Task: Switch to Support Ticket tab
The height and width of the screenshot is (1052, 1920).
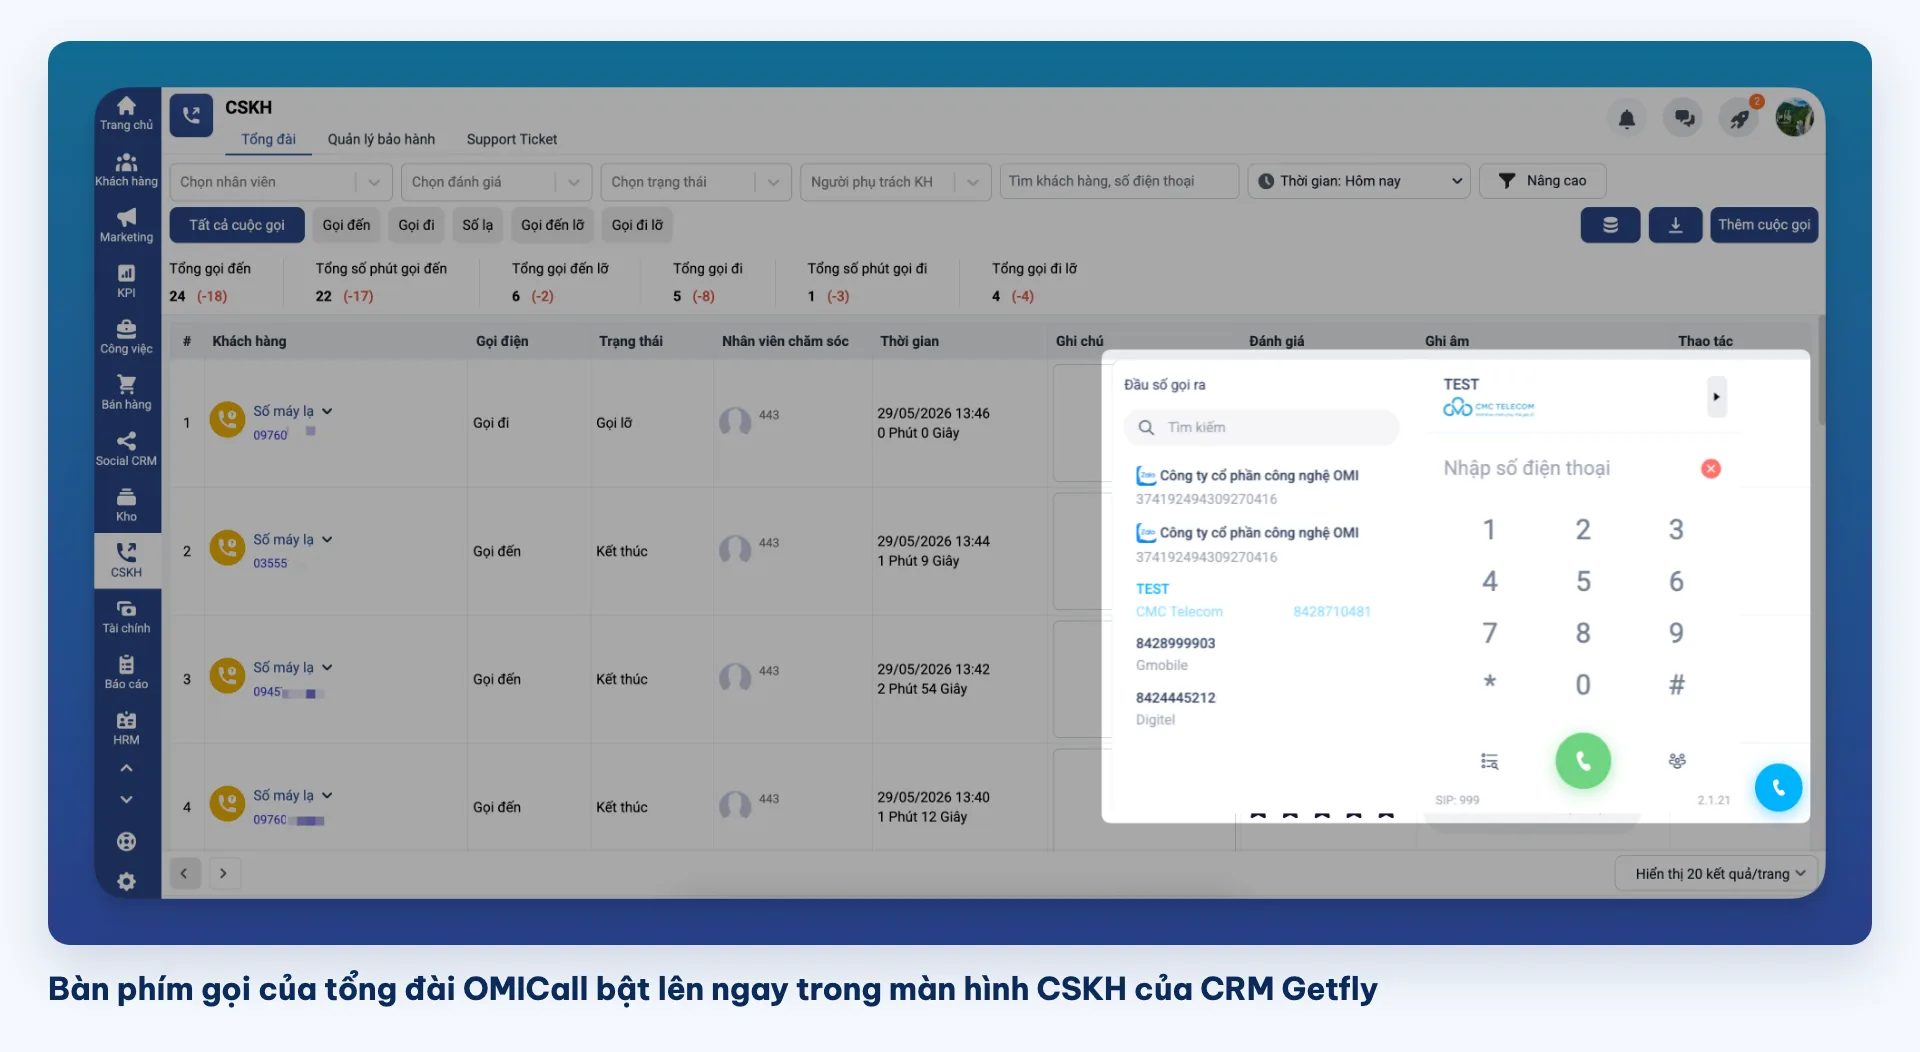Action: point(512,139)
